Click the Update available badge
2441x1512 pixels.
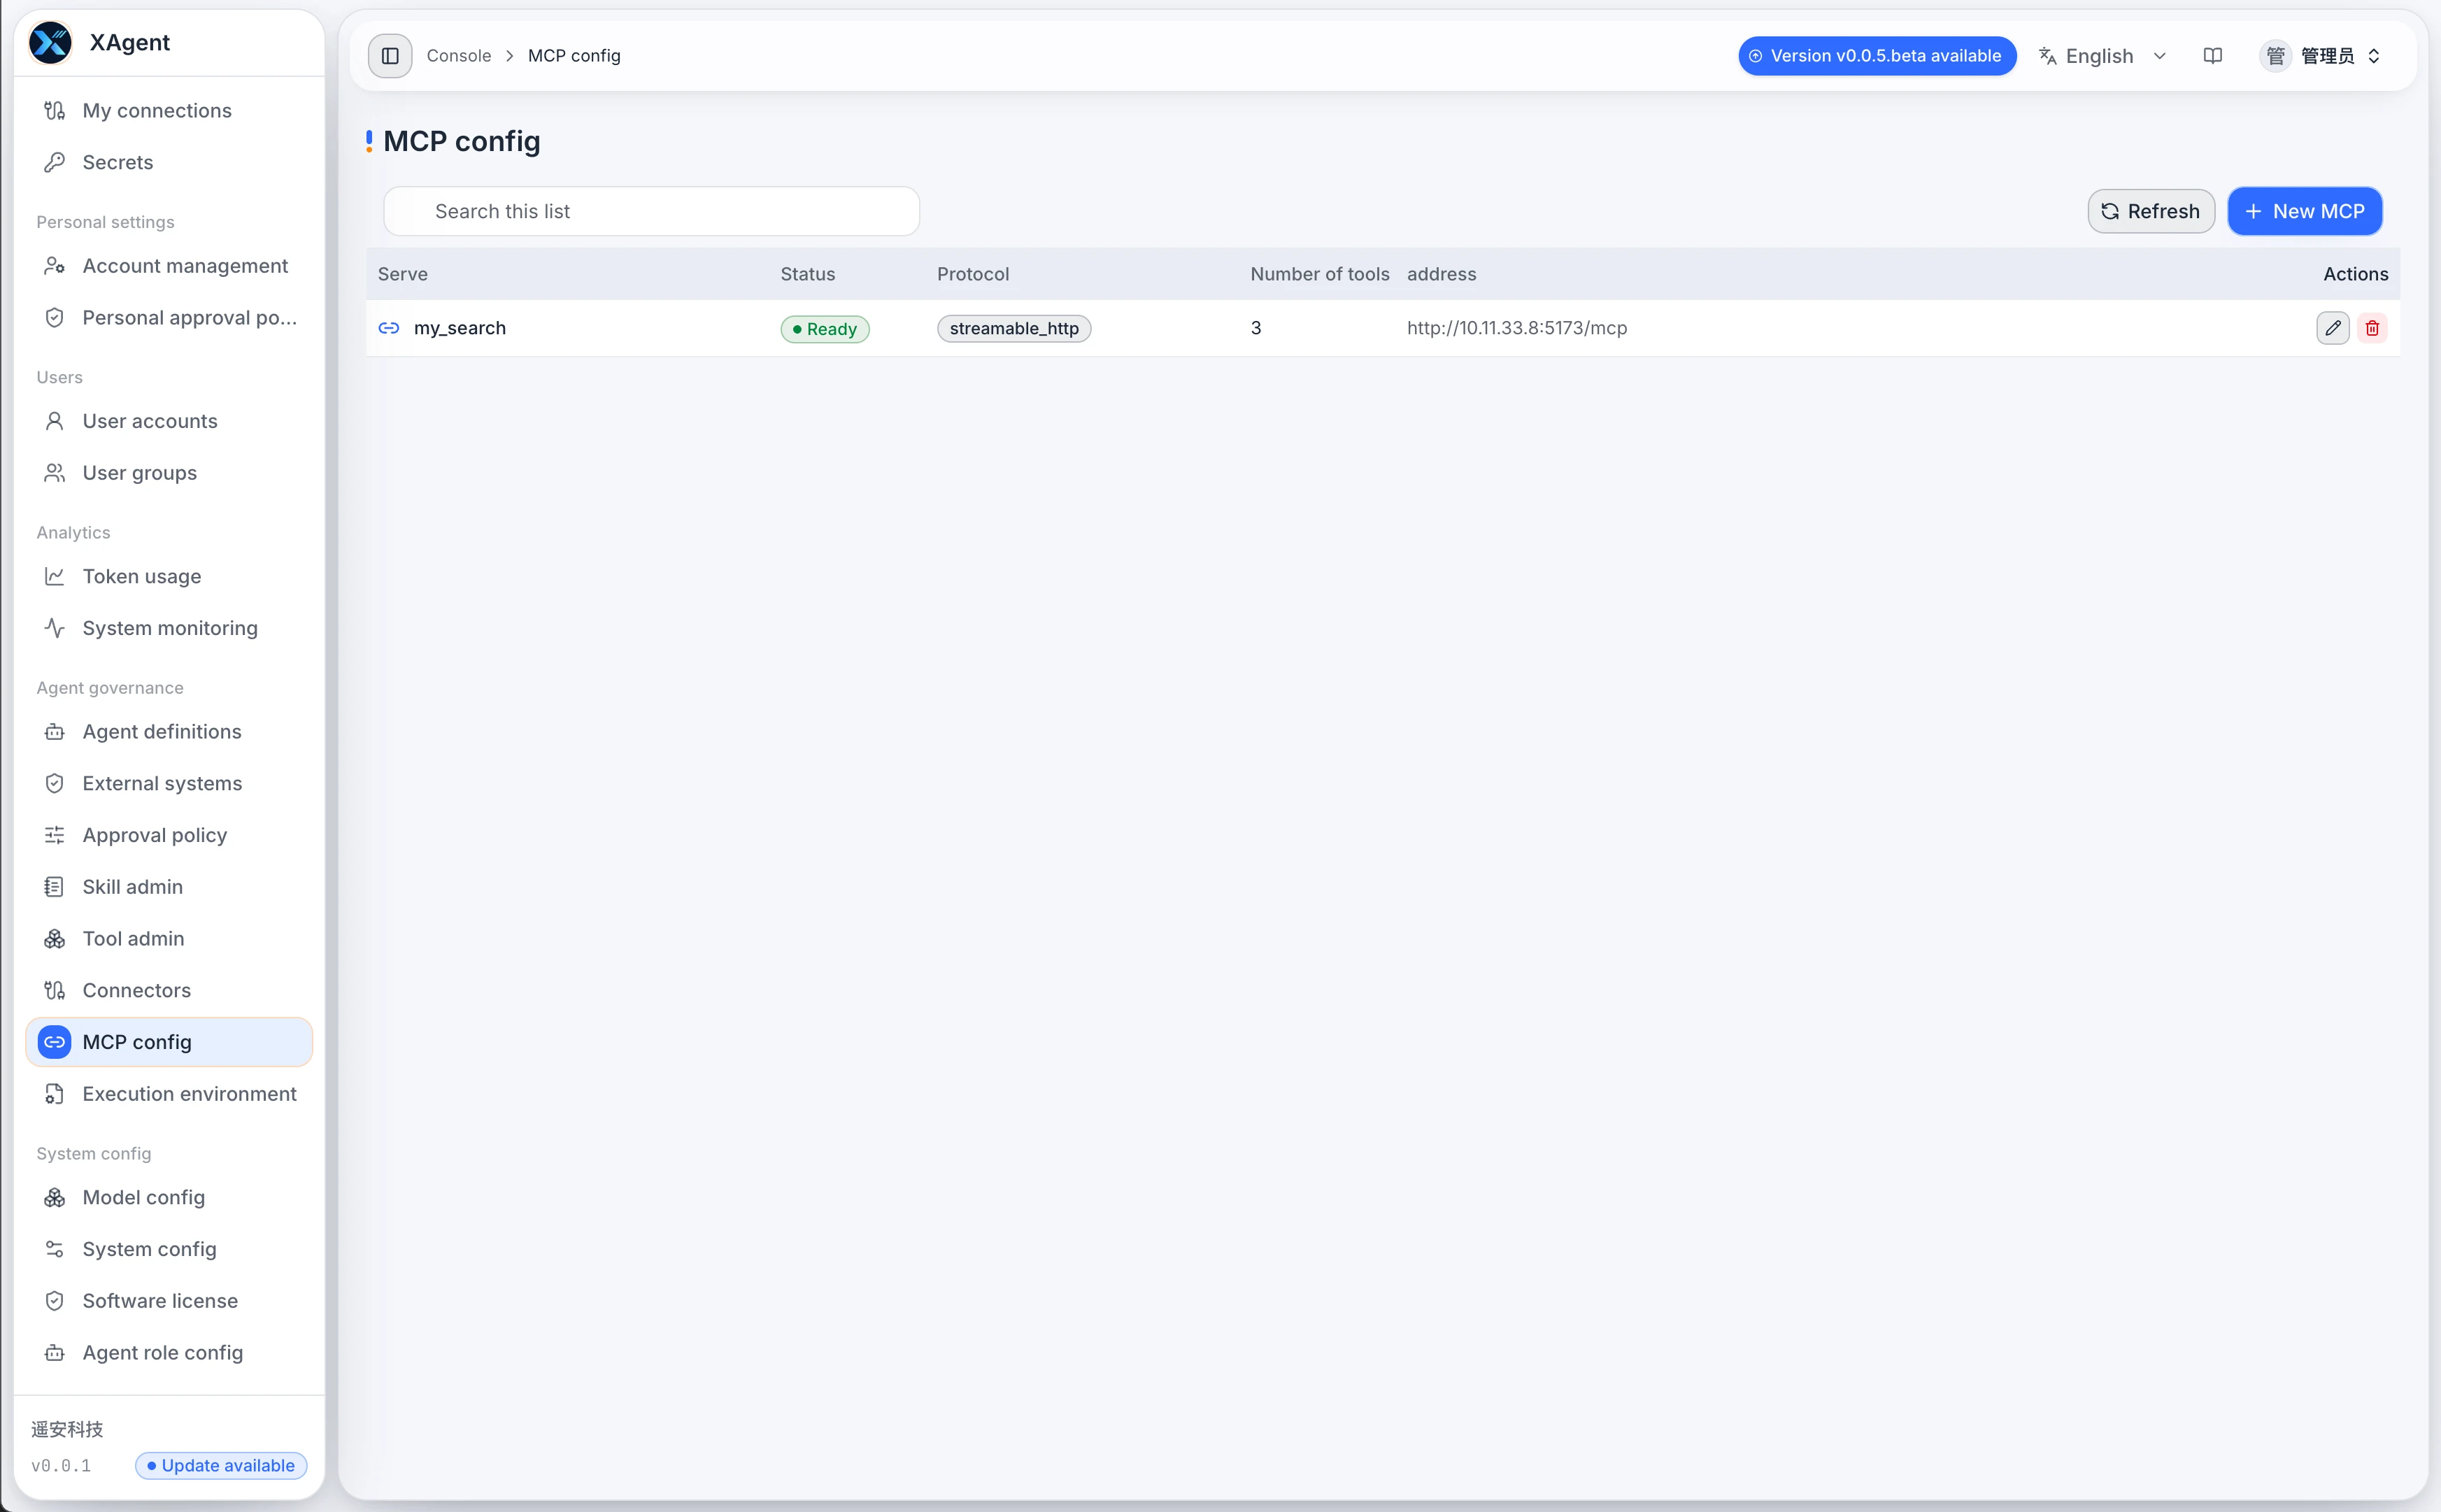[221, 1465]
